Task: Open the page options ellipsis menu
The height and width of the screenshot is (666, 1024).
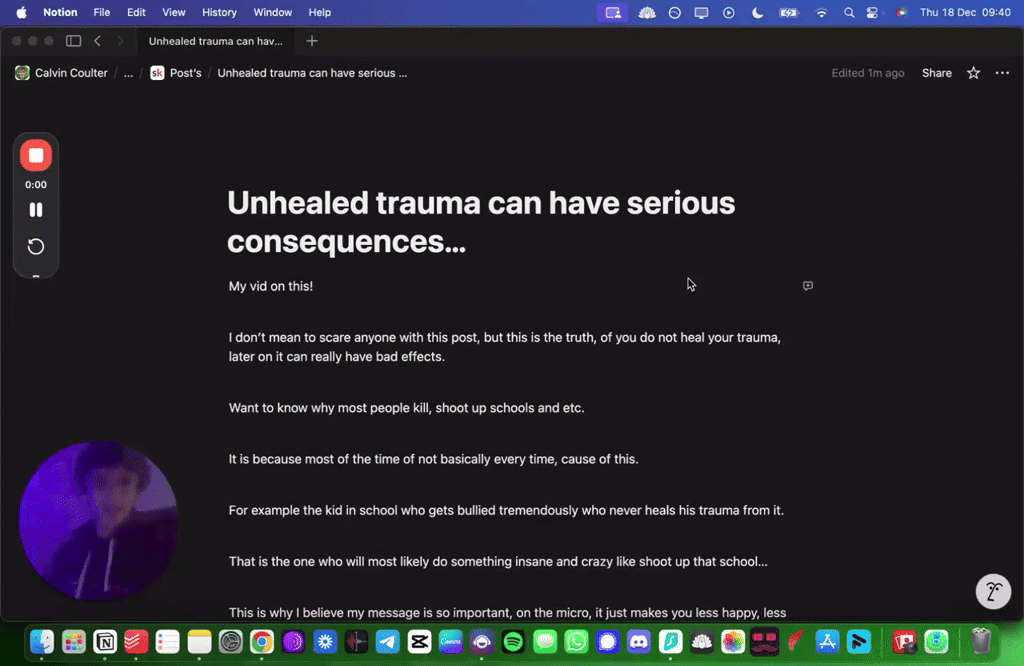Action: [x=1003, y=72]
